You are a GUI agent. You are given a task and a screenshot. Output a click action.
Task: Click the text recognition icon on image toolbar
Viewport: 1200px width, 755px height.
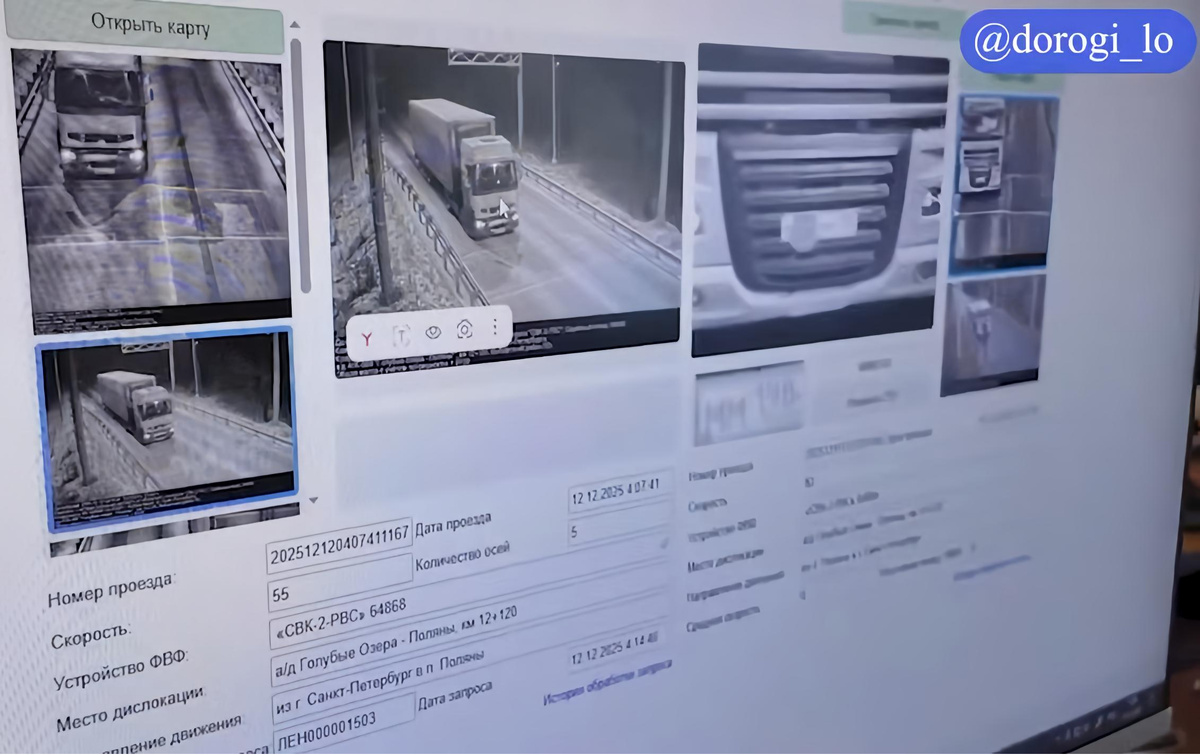pos(401,336)
